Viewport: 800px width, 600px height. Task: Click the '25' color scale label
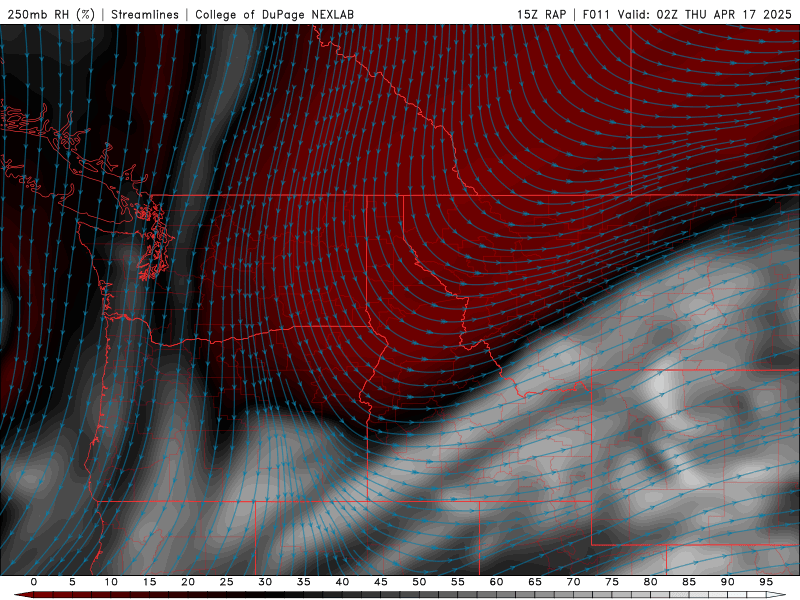pyautogui.click(x=227, y=582)
